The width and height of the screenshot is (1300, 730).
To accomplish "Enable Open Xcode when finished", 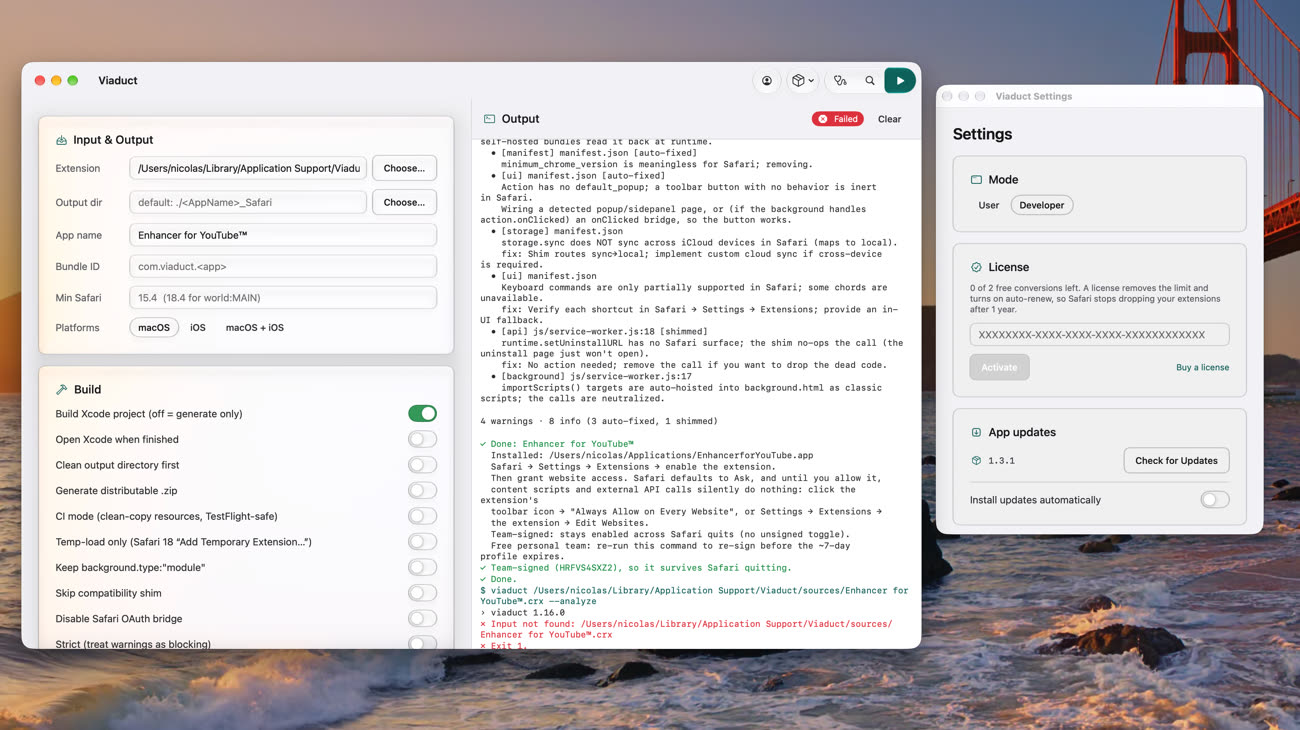I will 422,439.
